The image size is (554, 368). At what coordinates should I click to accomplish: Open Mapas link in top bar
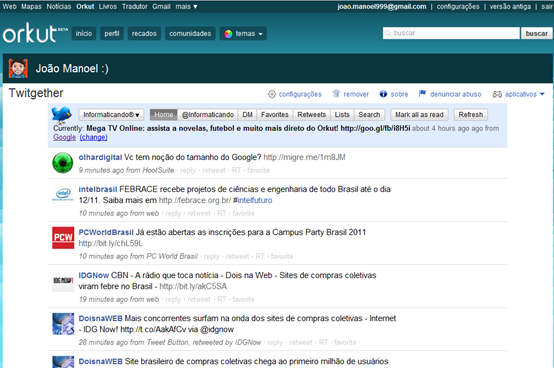tap(31, 6)
